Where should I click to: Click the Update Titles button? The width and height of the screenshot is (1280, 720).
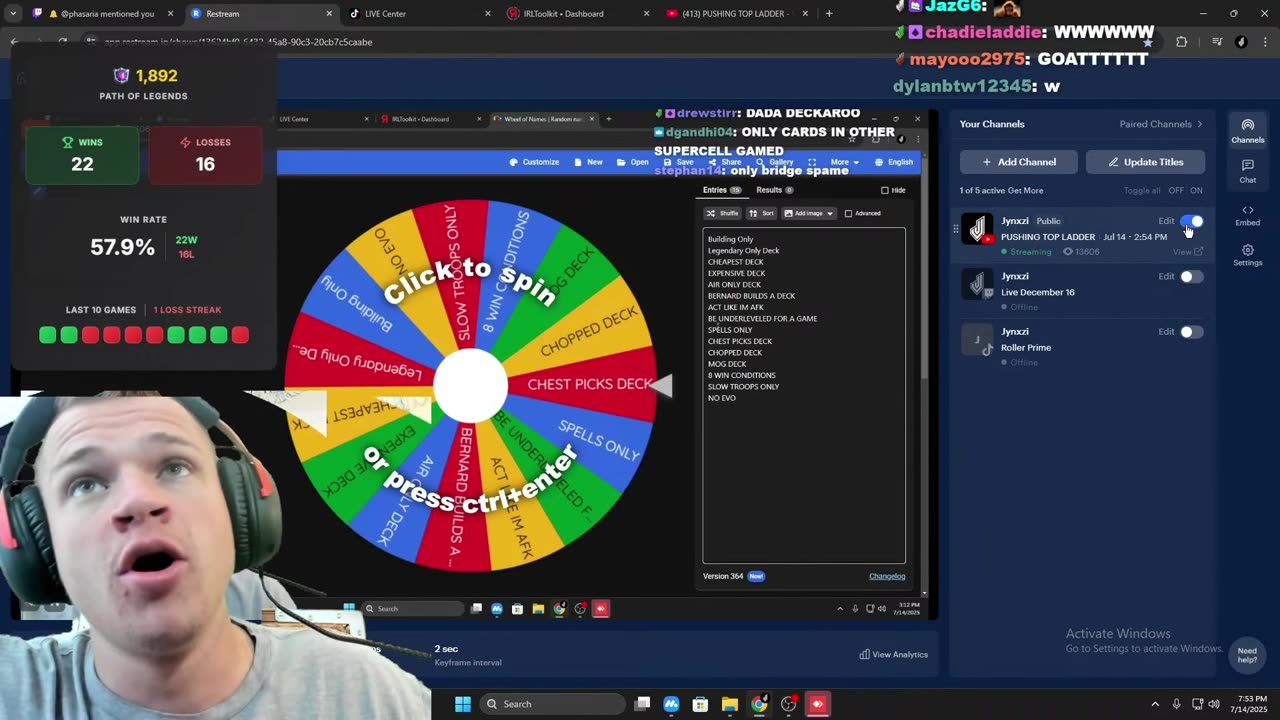[1145, 162]
